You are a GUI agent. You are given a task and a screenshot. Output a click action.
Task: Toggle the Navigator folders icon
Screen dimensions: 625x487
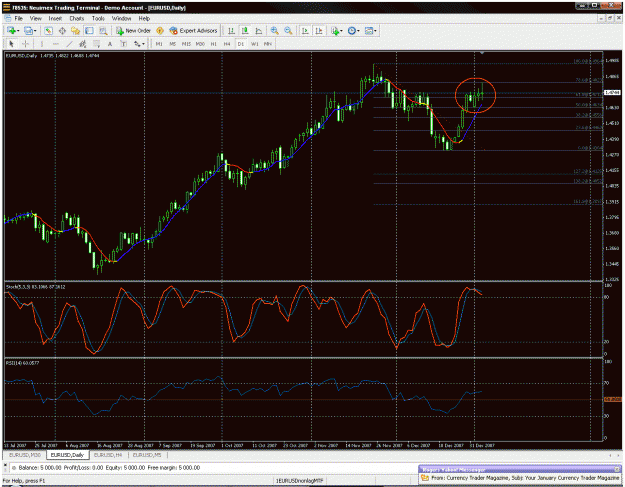point(75,31)
